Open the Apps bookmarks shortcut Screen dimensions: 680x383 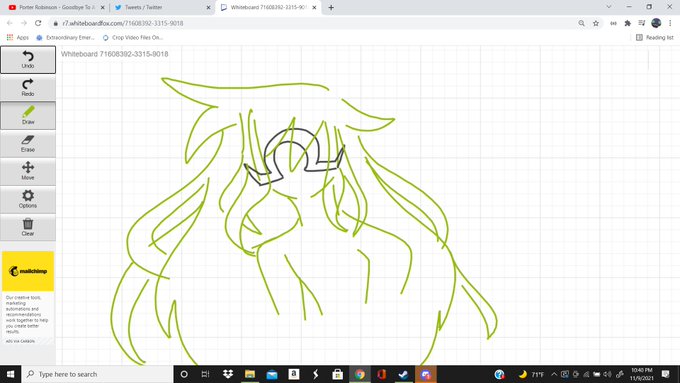[18, 38]
